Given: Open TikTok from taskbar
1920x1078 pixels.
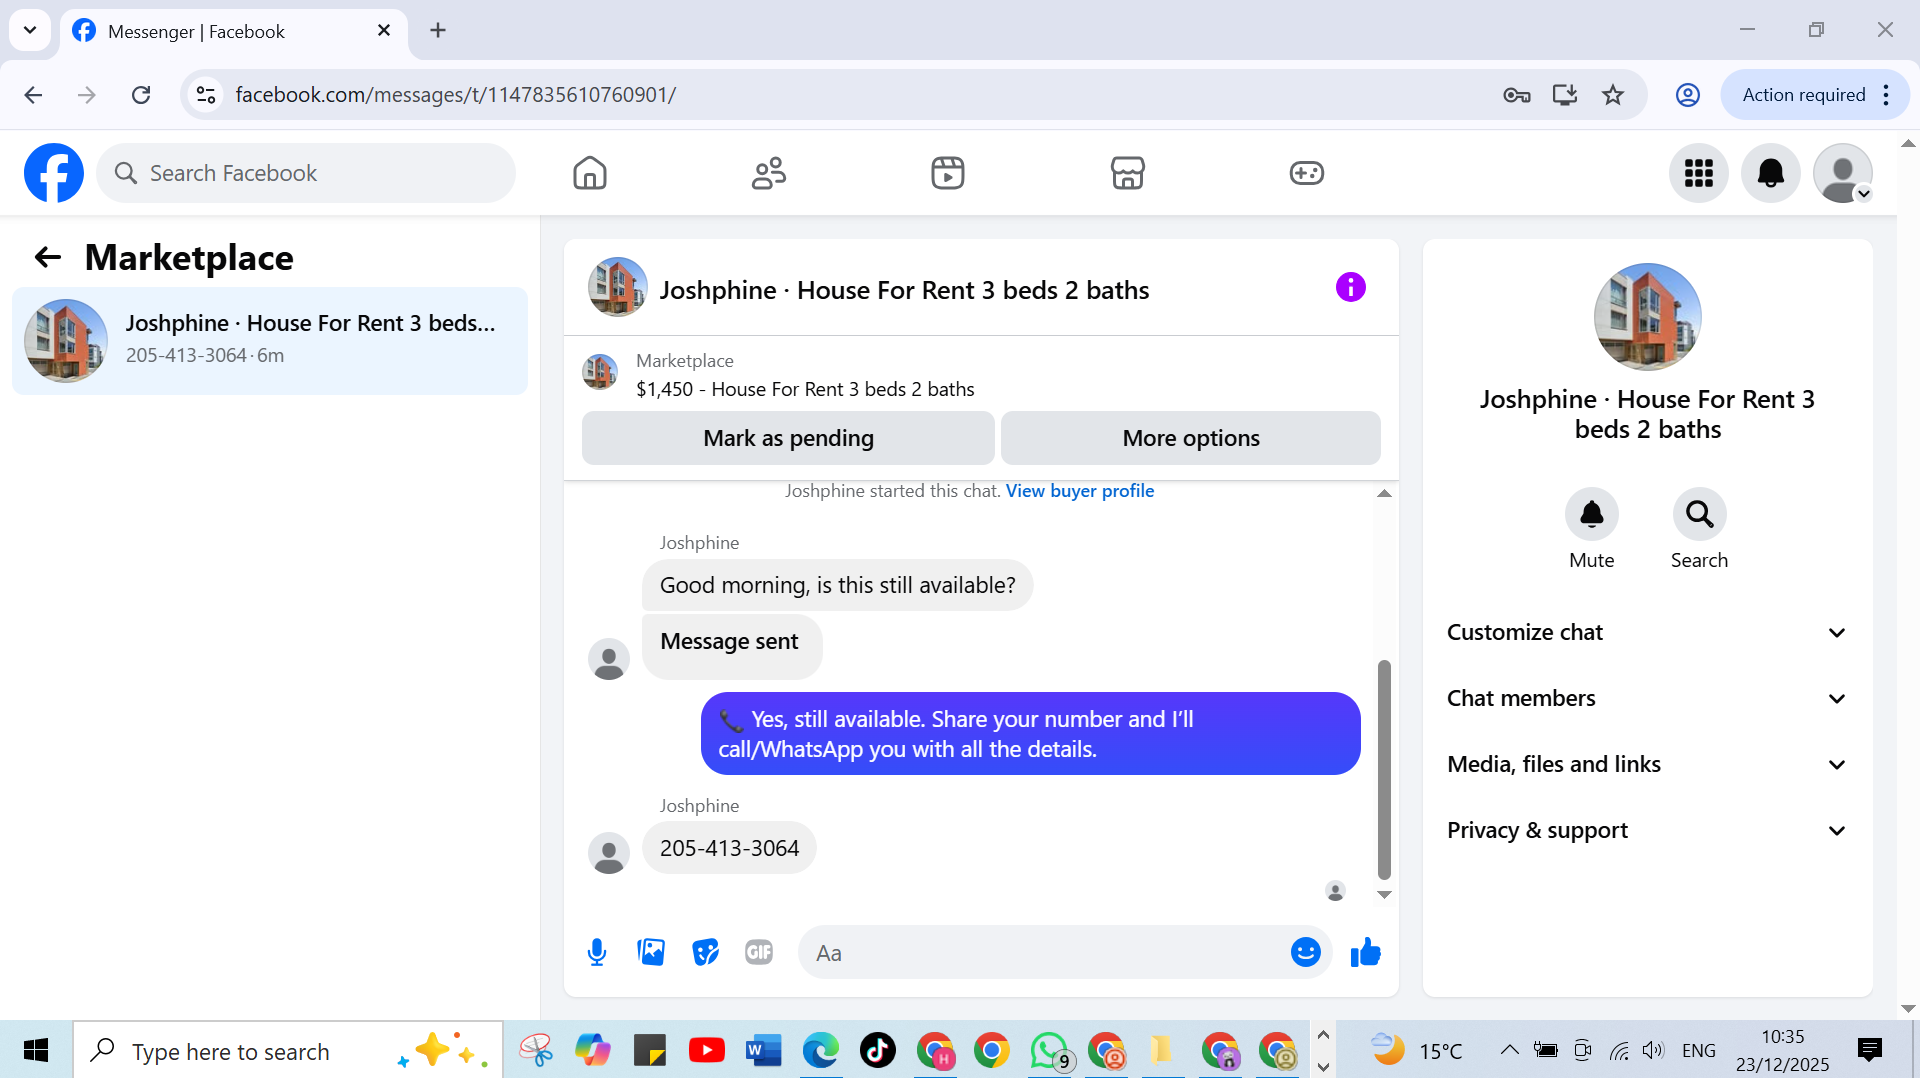Looking at the screenshot, I should [x=877, y=1051].
